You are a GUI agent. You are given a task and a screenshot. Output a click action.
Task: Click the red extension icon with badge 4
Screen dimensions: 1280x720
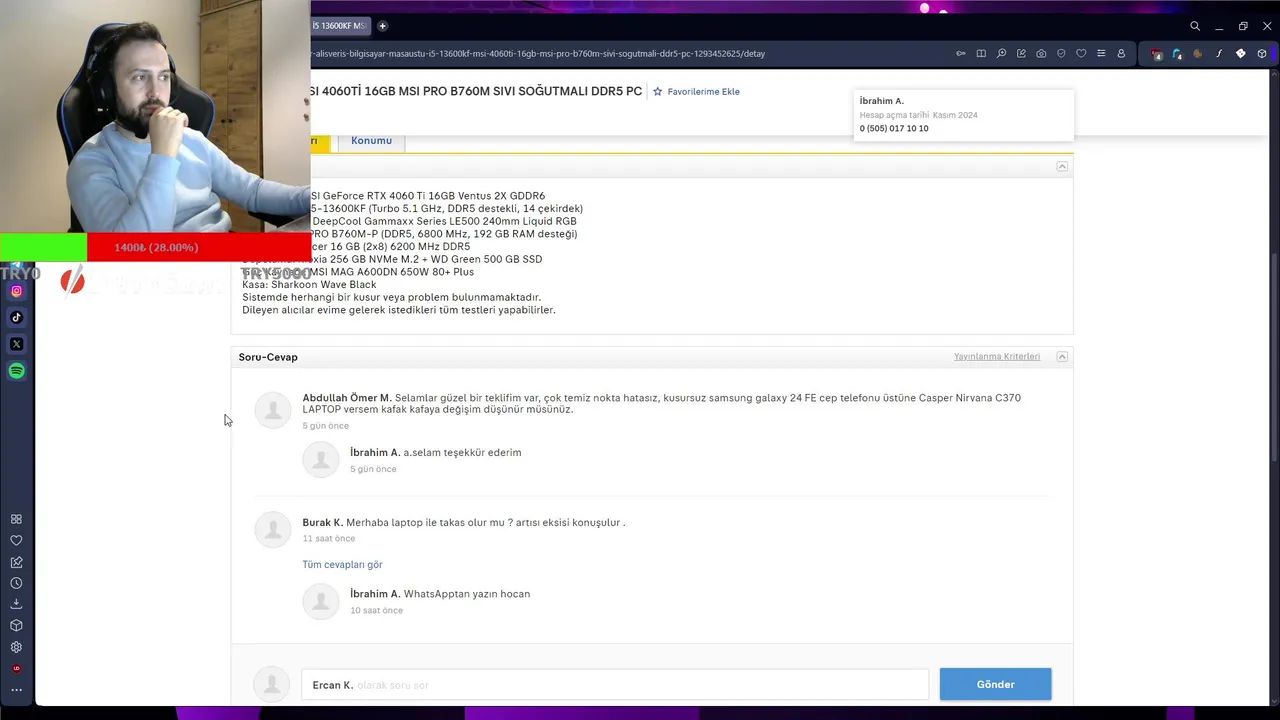(1157, 54)
